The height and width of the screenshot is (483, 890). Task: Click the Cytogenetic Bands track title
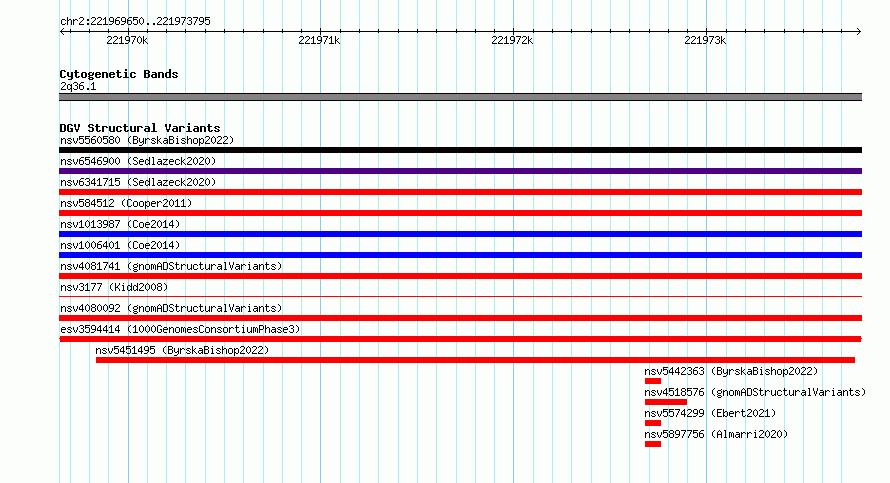(x=119, y=74)
